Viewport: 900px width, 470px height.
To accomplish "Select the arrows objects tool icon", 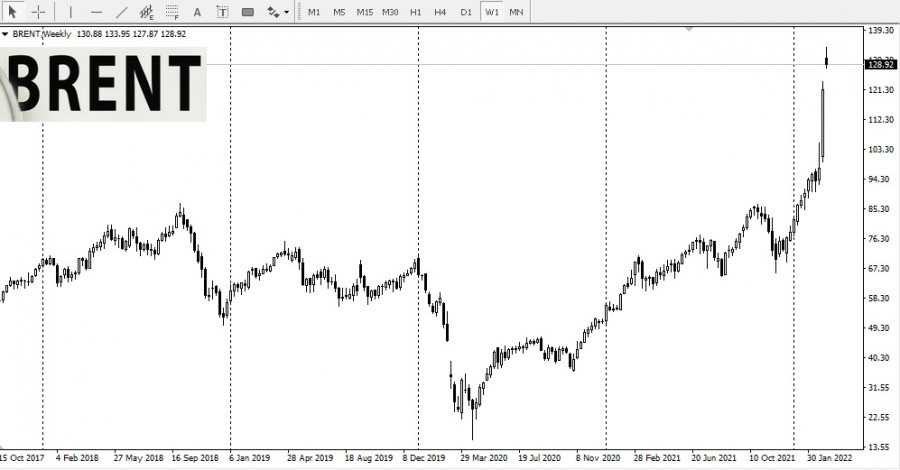I will pyautogui.click(x=273, y=11).
